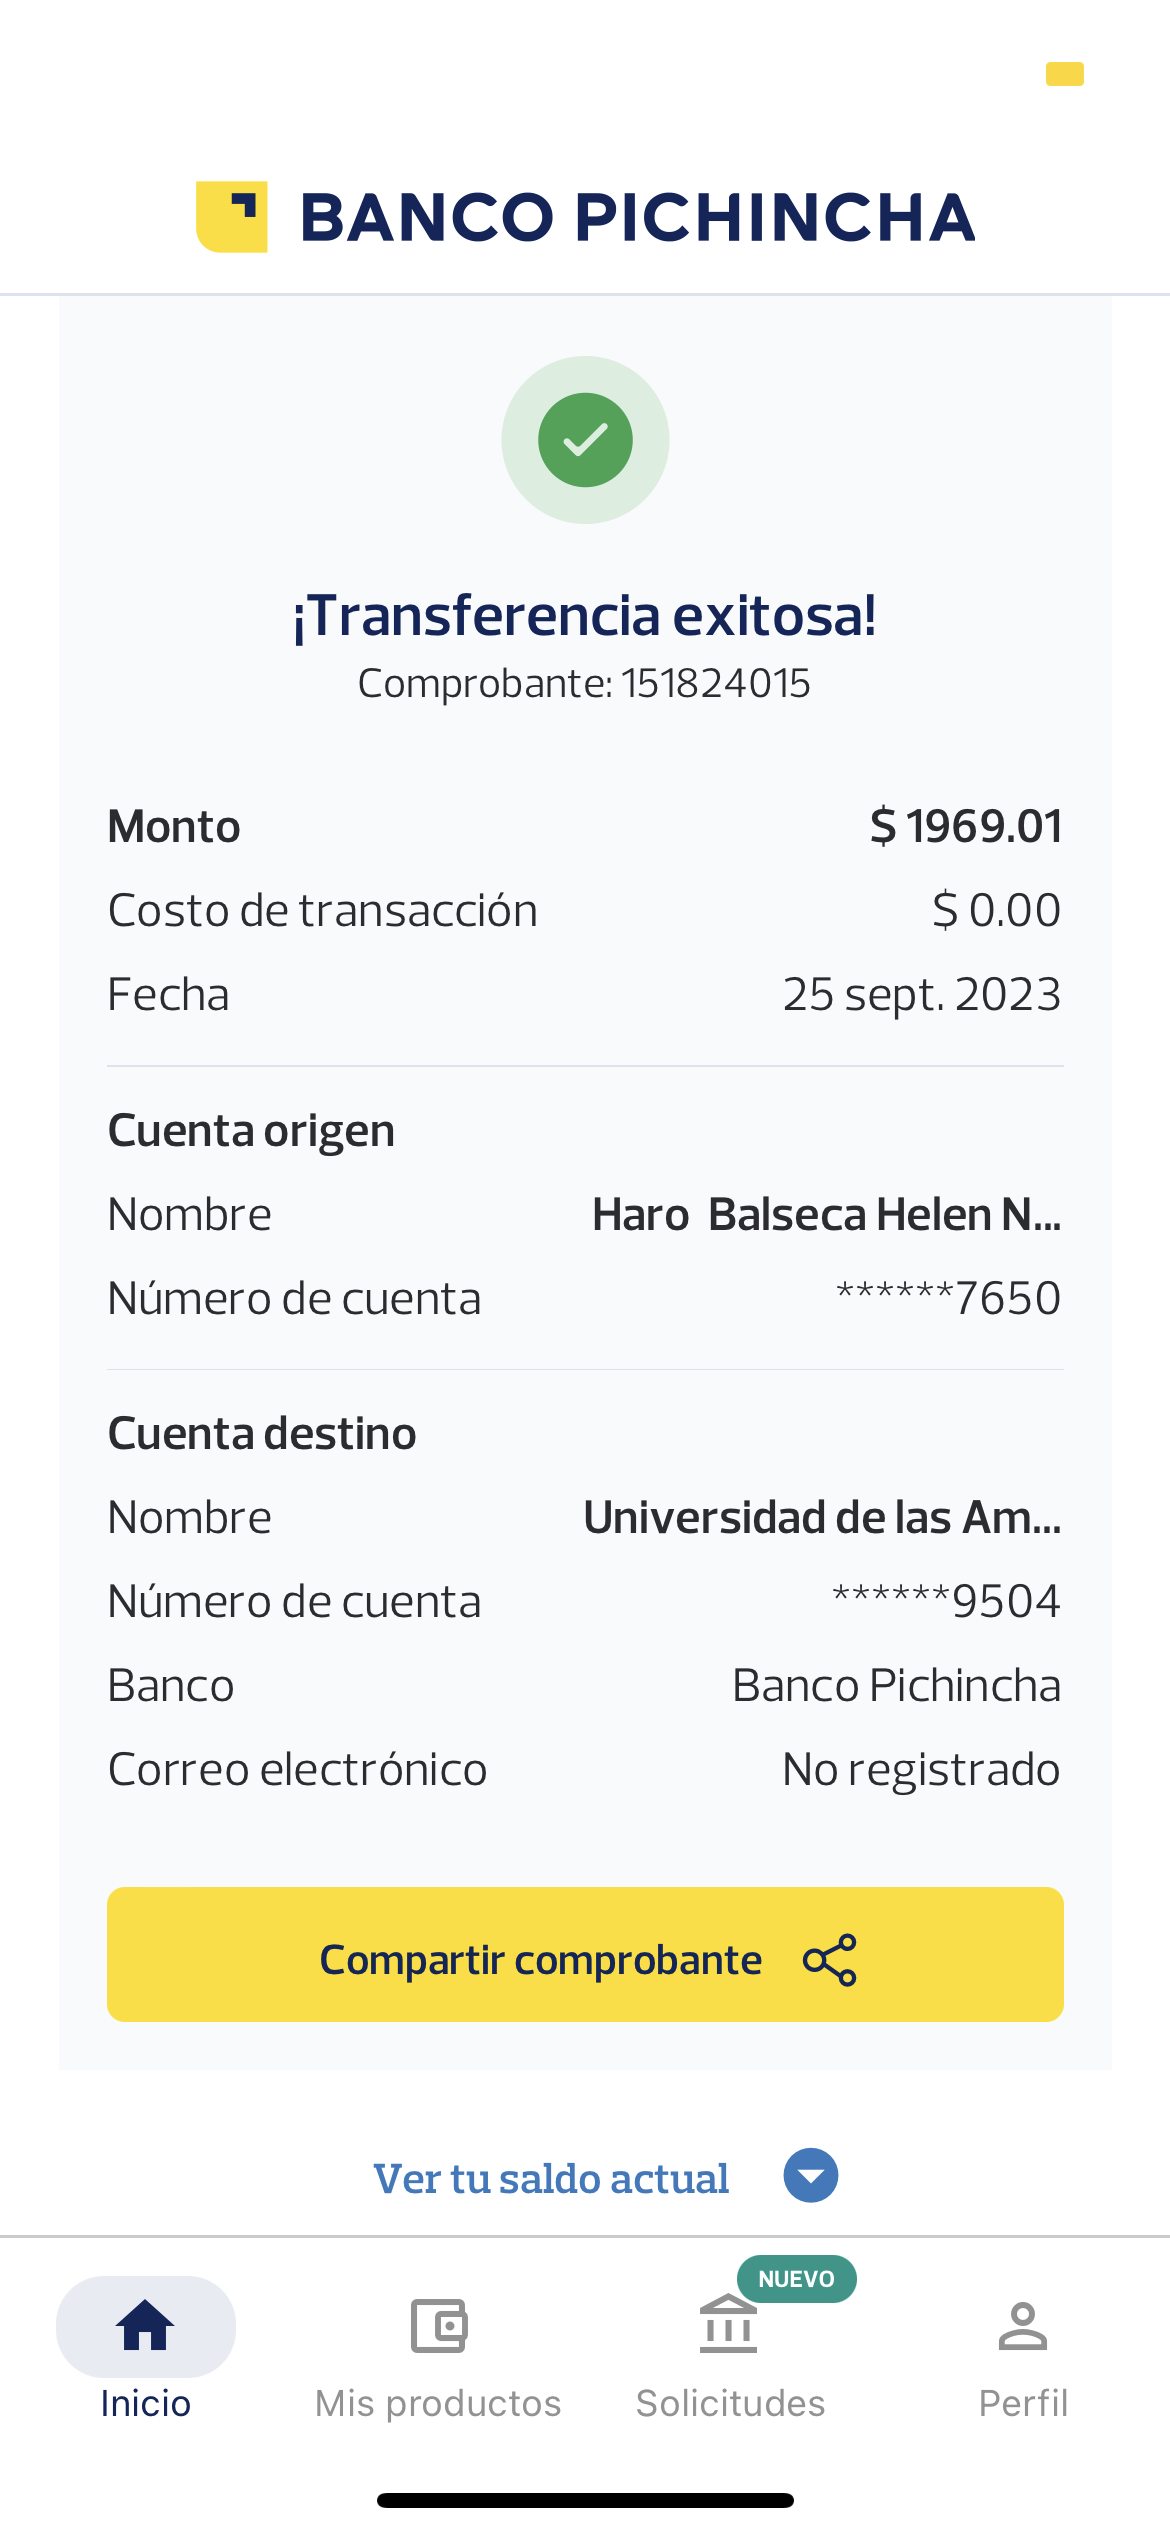Tap the yellow battery indicator at top
Image resolution: width=1170 pixels, height=2532 pixels.
(x=1064, y=74)
